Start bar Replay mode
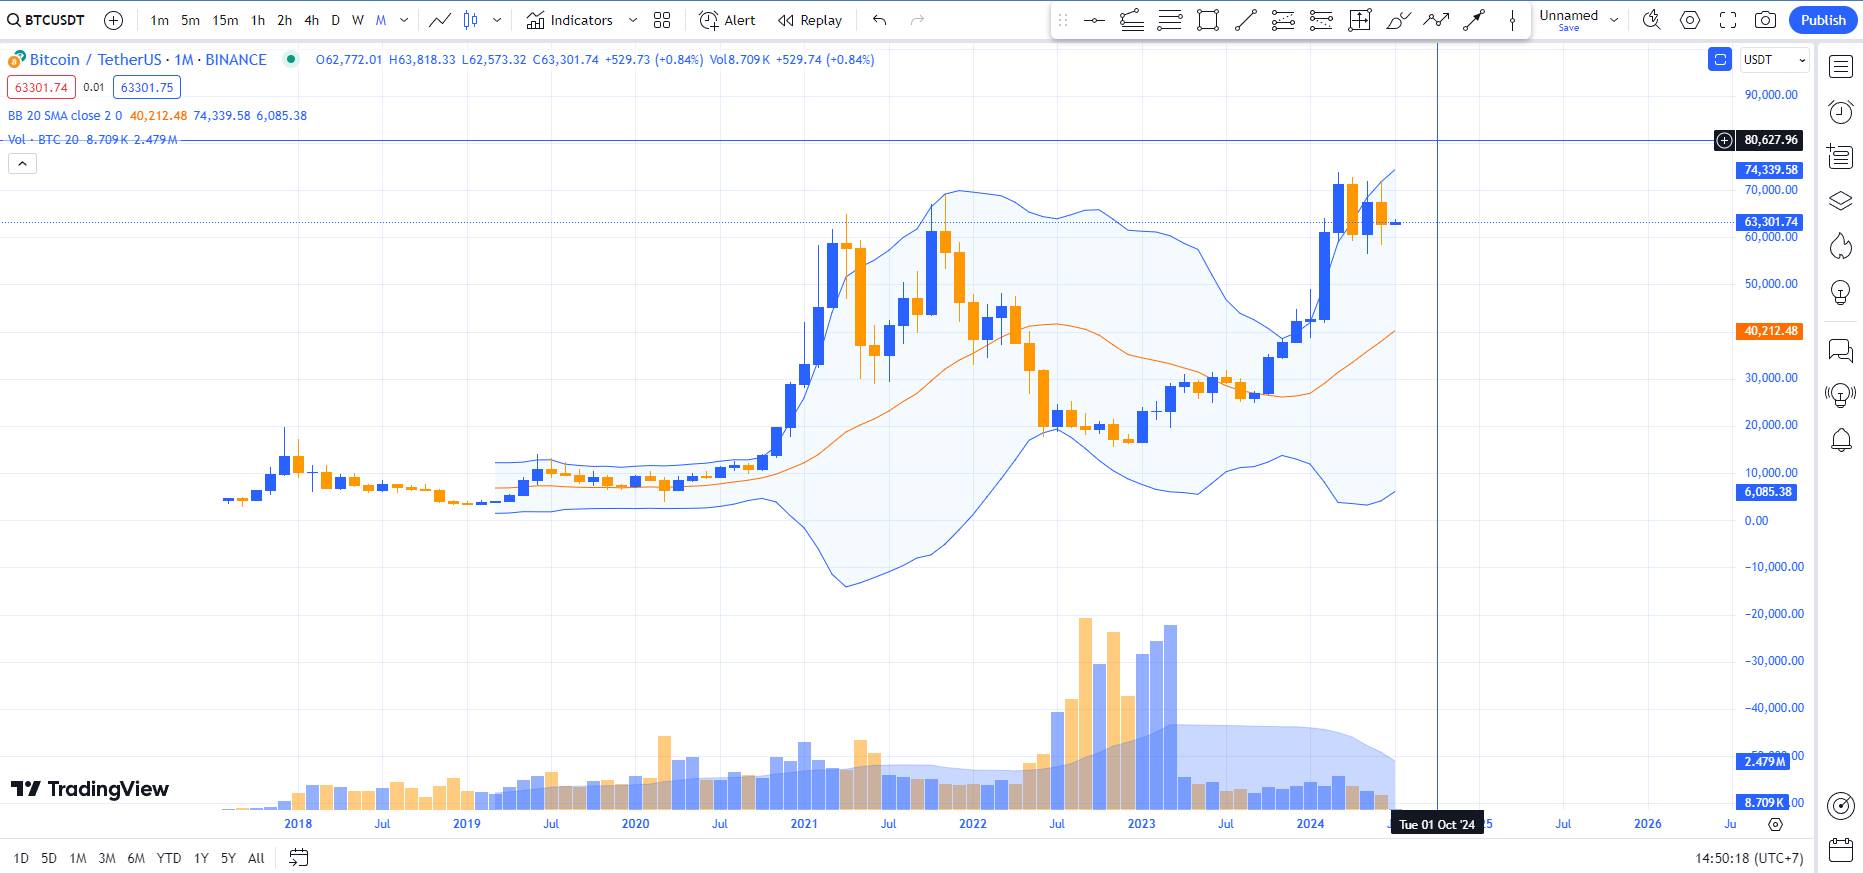1863x873 pixels. pos(810,20)
